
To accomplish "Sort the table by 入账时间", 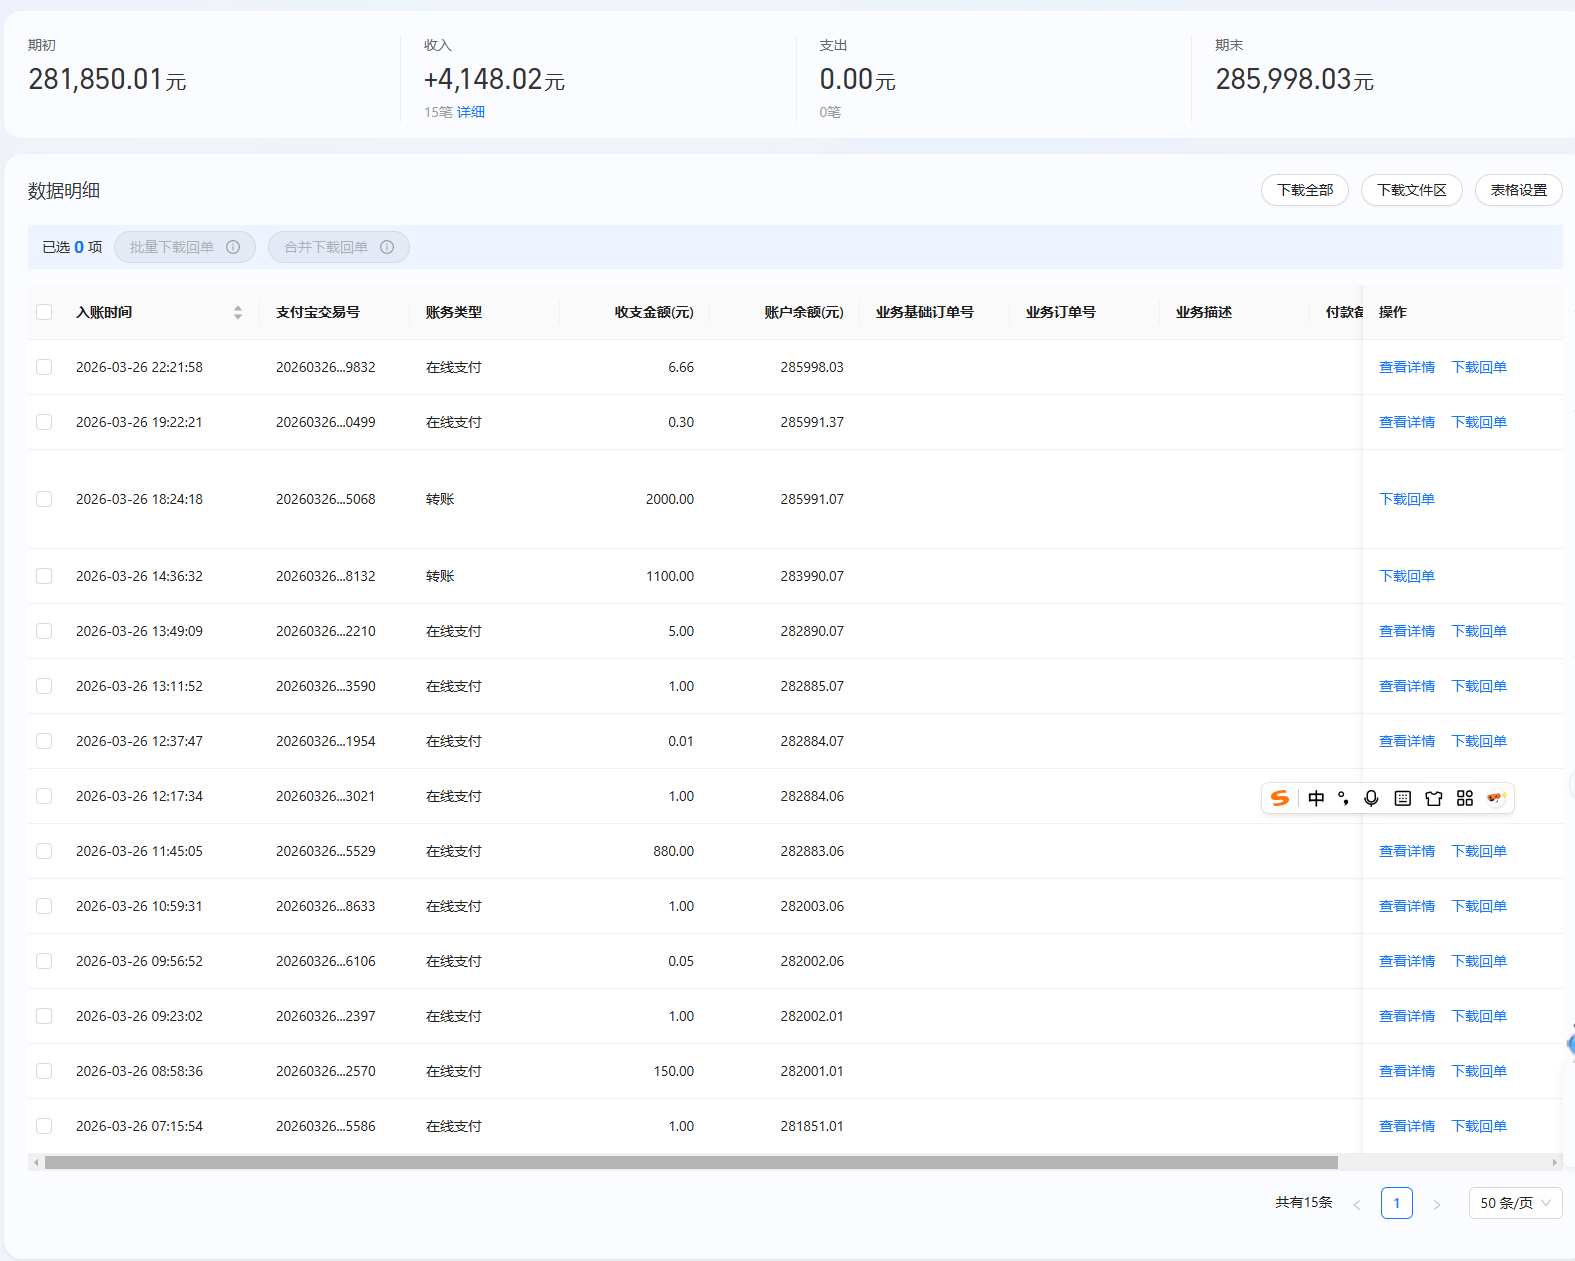I will point(238,312).
